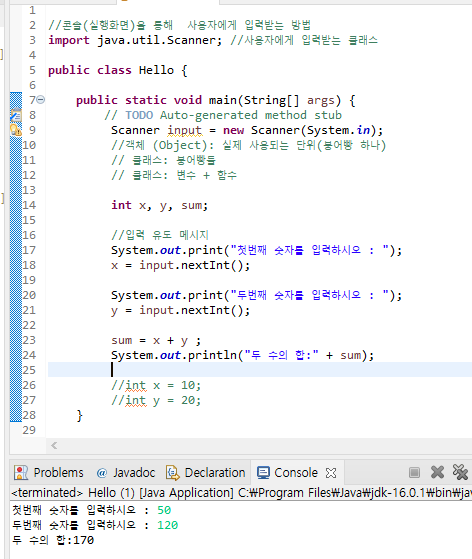Screen dimensions: 472x559
Task: Click the Declaration tab icon
Action: tap(173, 473)
